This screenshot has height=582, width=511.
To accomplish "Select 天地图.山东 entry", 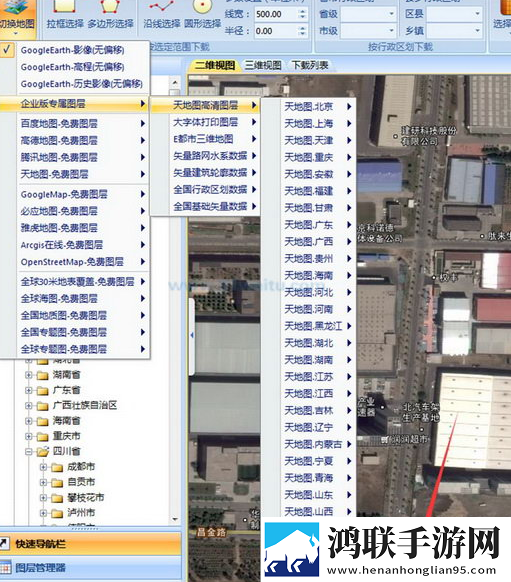I will click(x=309, y=495).
